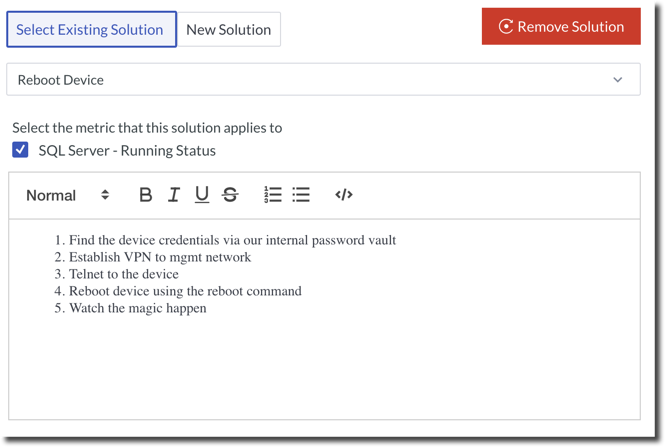Click the chevron on the solution selector

tap(617, 80)
